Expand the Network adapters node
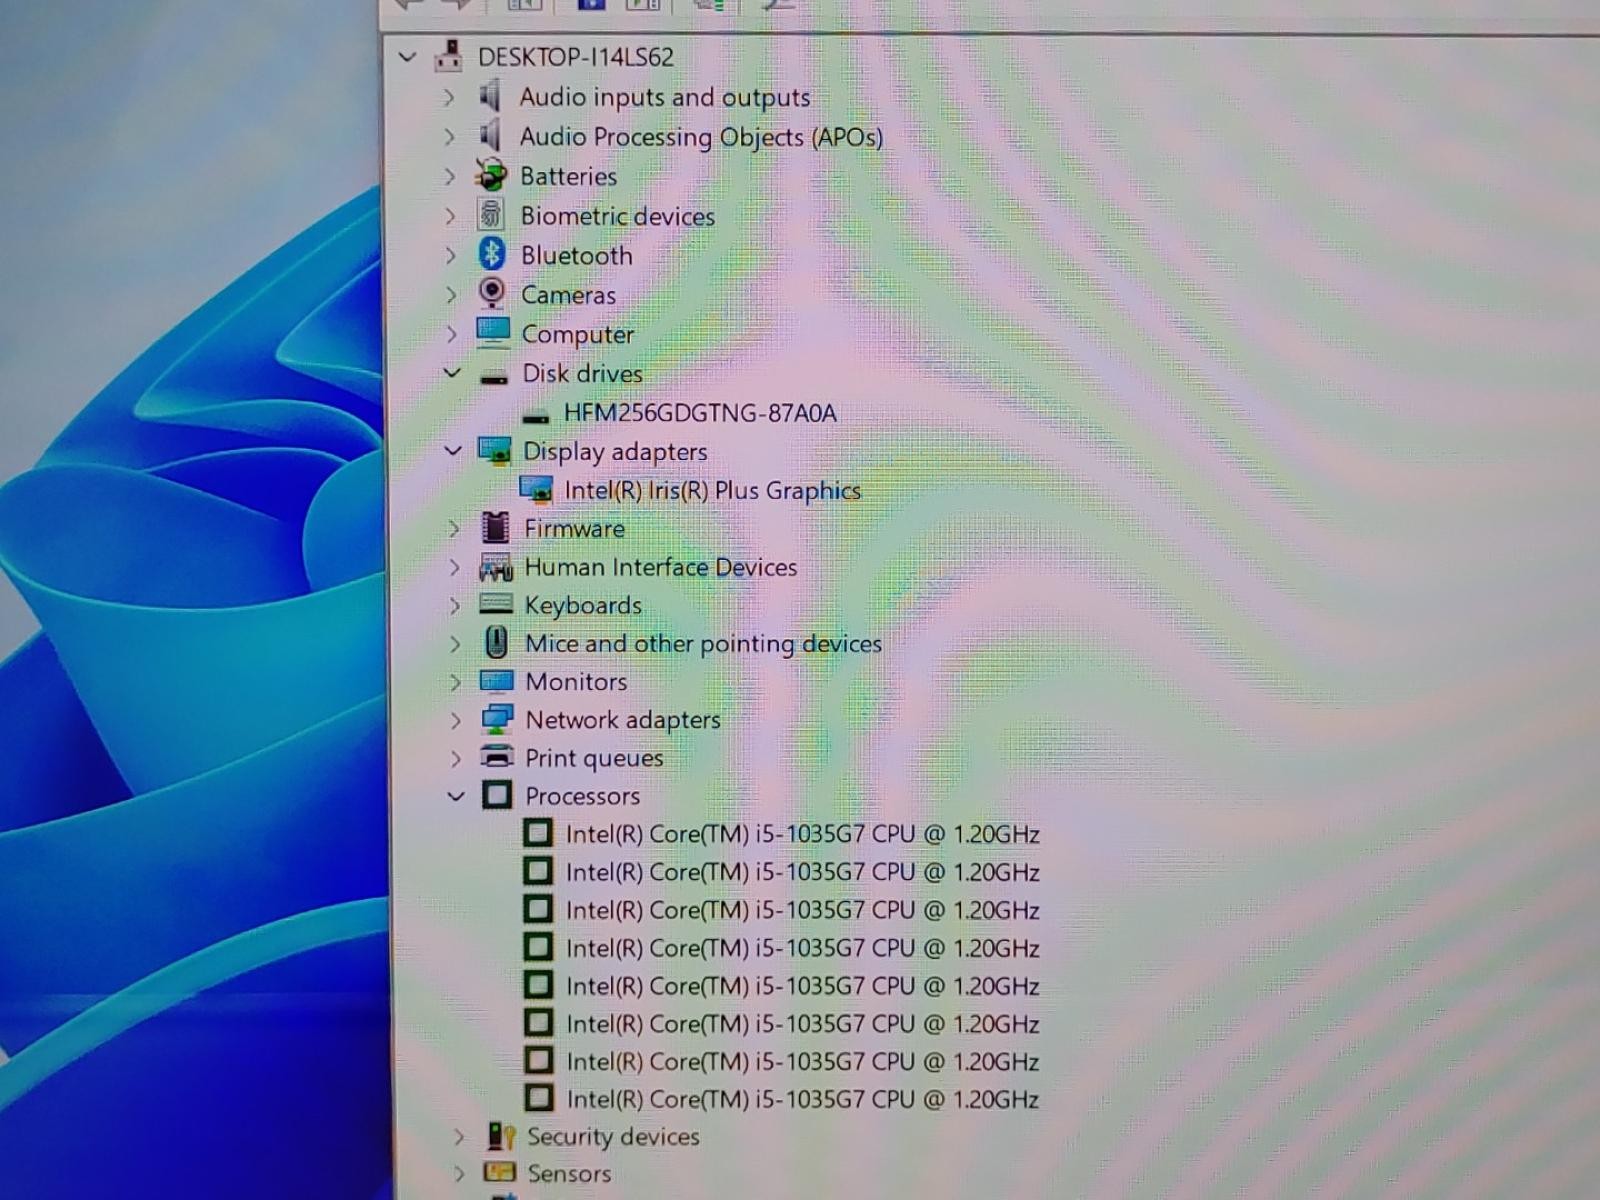The width and height of the screenshot is (1600, 1200). click(x=456, y=720)
